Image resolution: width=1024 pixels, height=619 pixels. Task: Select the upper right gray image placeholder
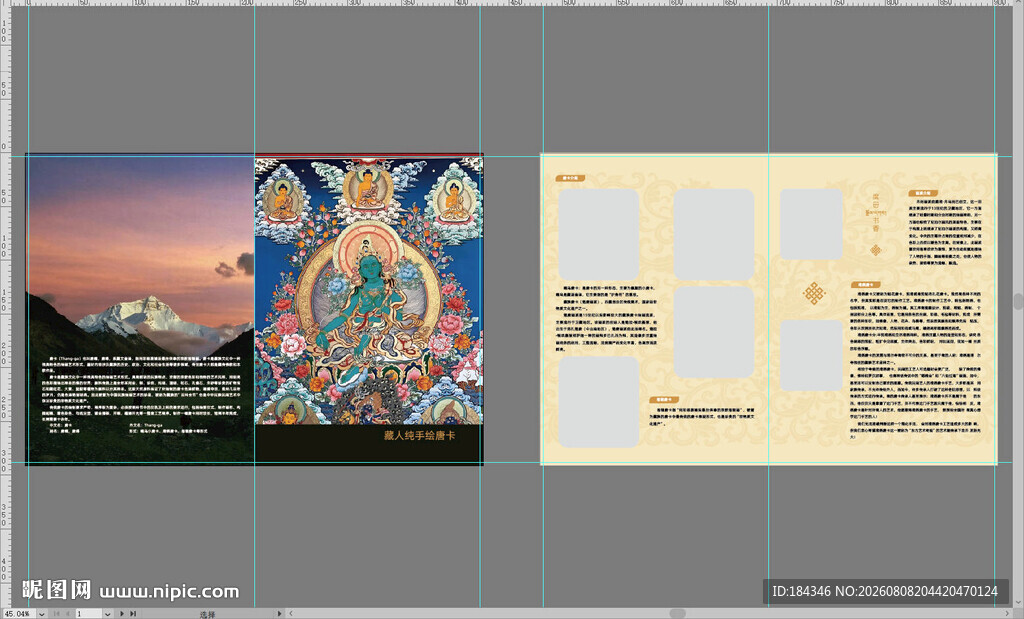pos(811,224)
